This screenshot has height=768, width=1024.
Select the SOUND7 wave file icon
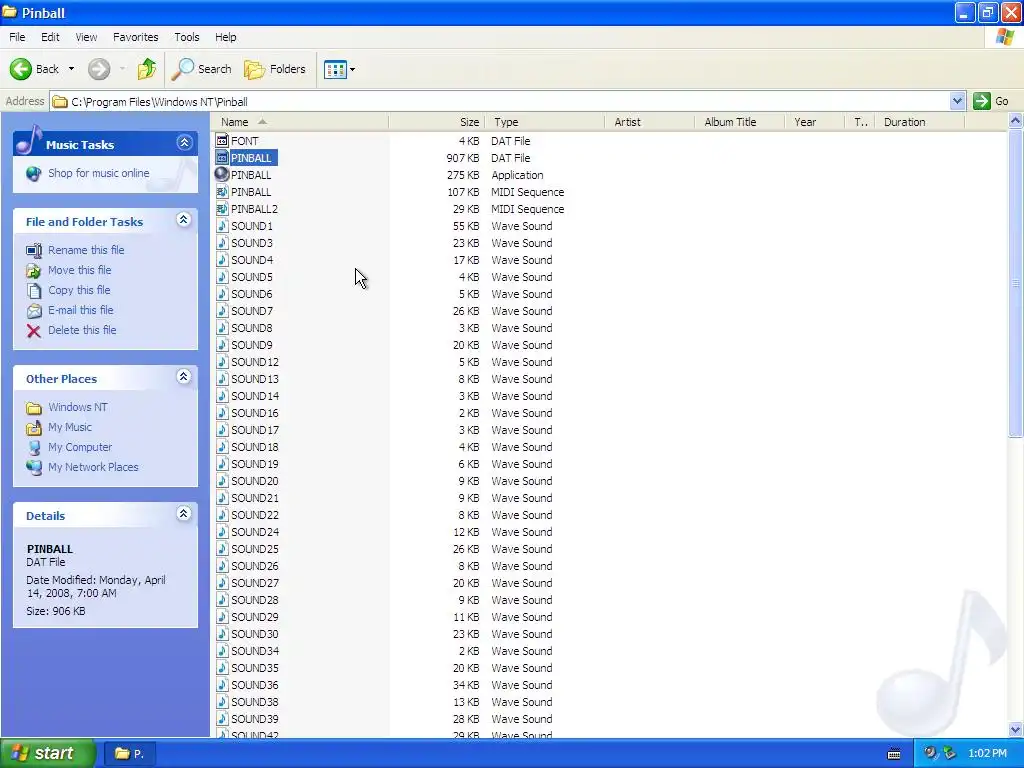click(222, 310)
